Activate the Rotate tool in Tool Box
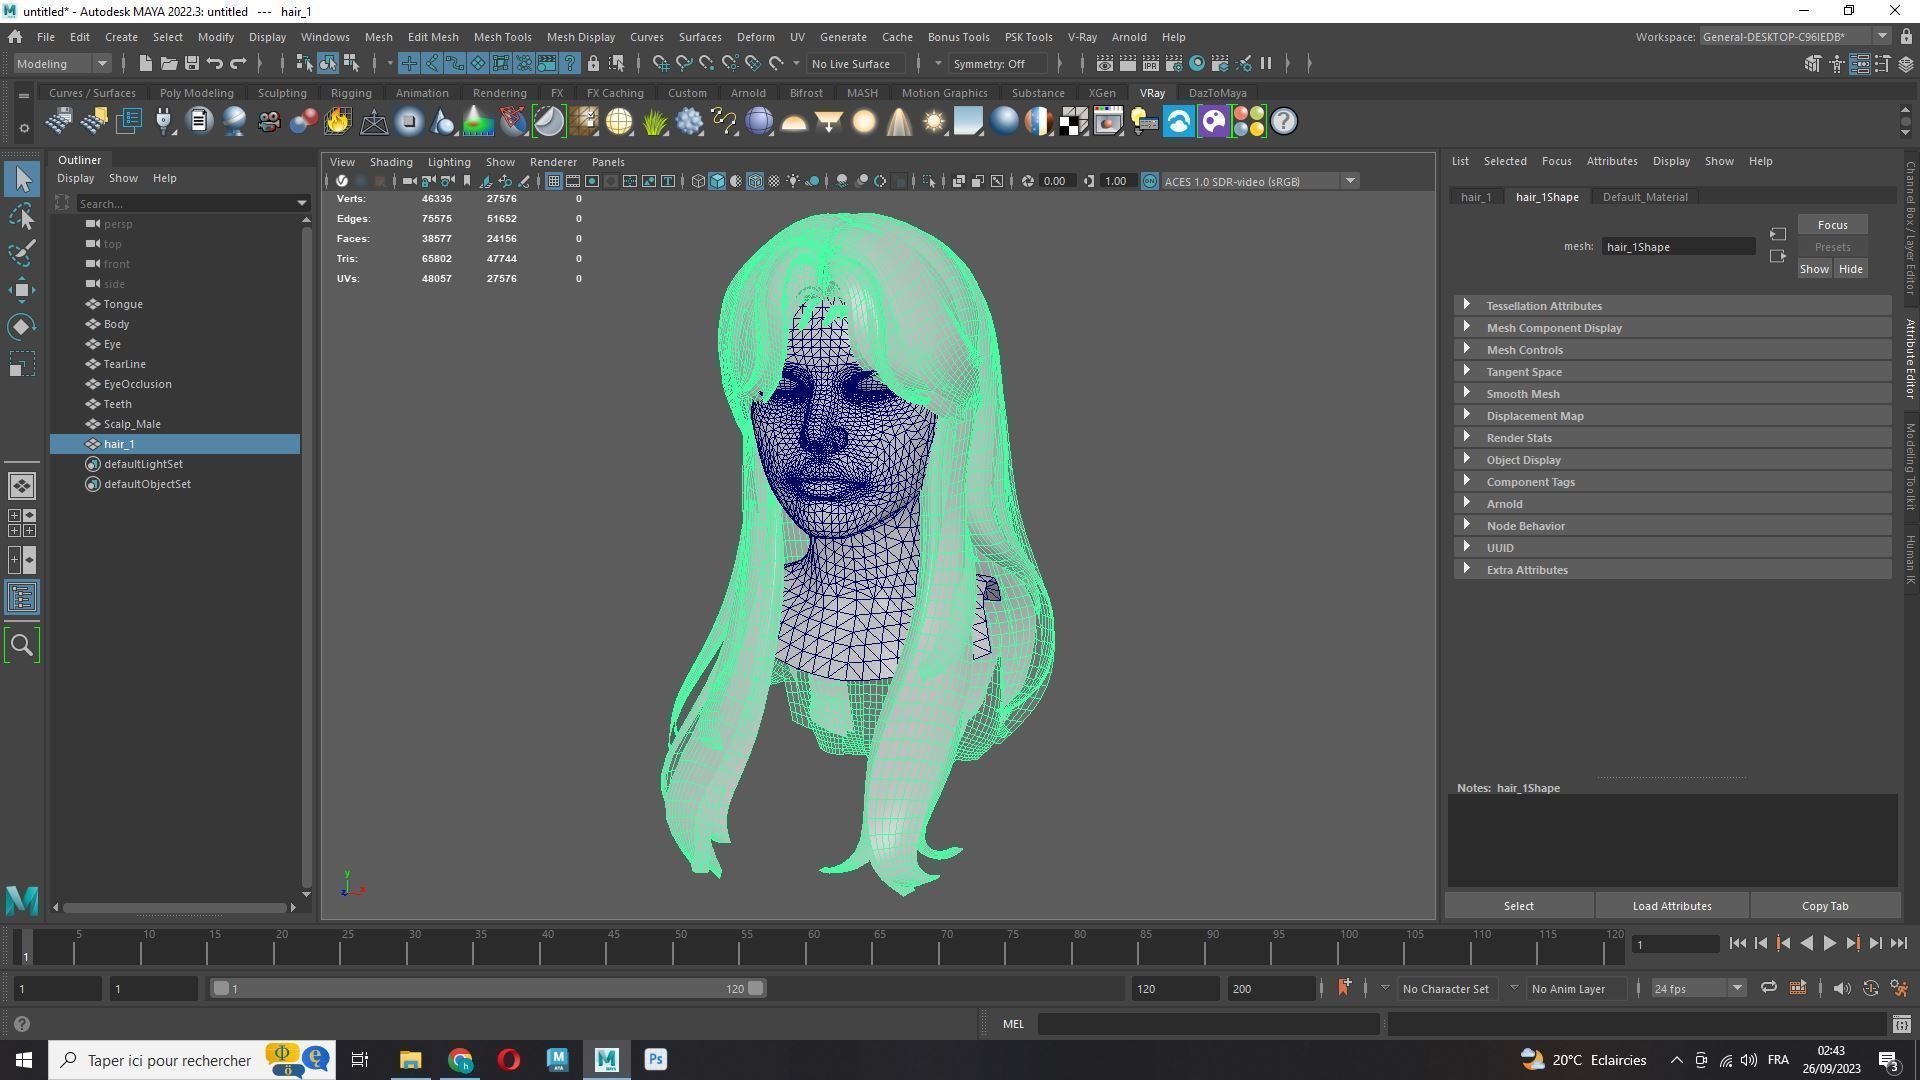This screenshot has height=1080, width=1920. [x=22, y=327]
